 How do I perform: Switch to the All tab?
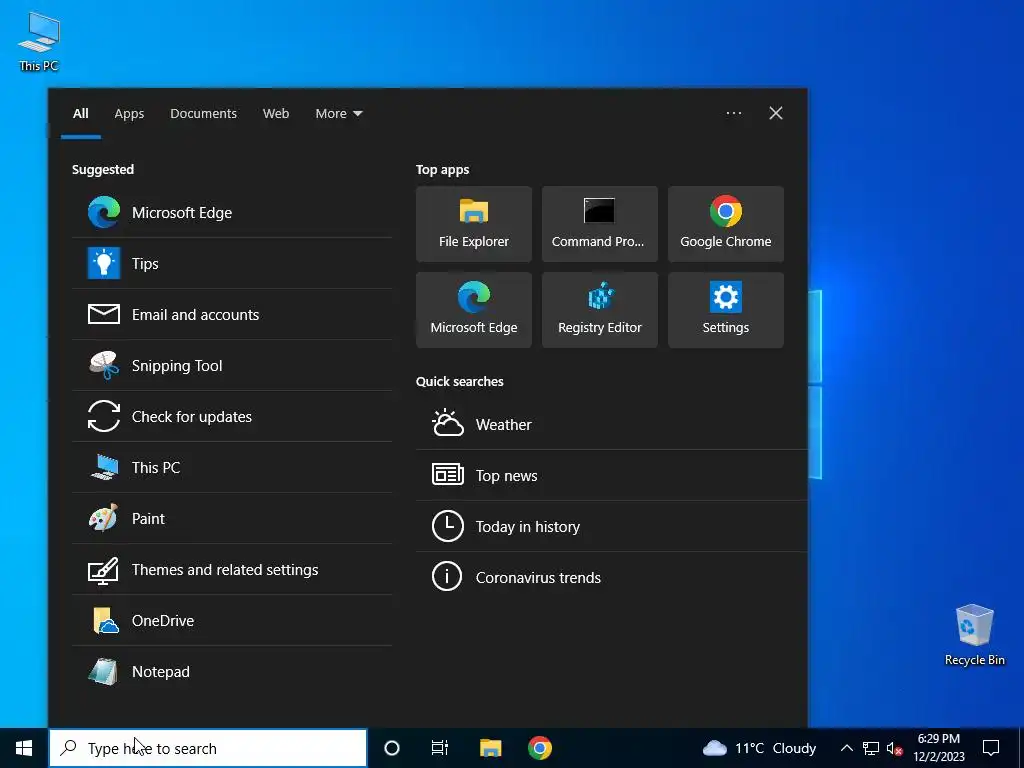click(x=80, y=113)
